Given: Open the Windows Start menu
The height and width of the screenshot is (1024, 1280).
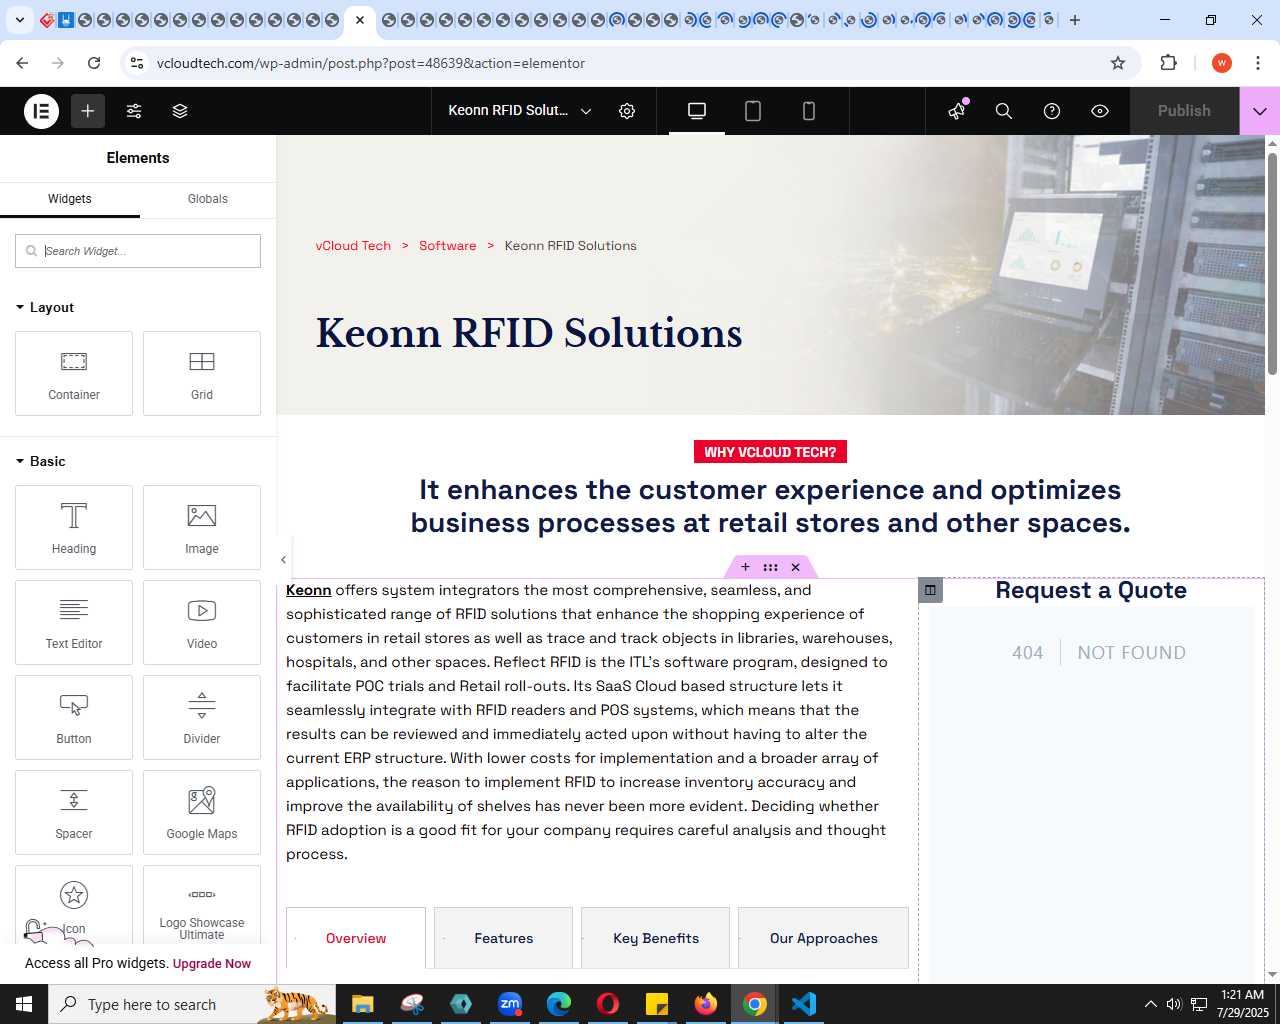Looking at the screenshot, I should (24, 1004).
